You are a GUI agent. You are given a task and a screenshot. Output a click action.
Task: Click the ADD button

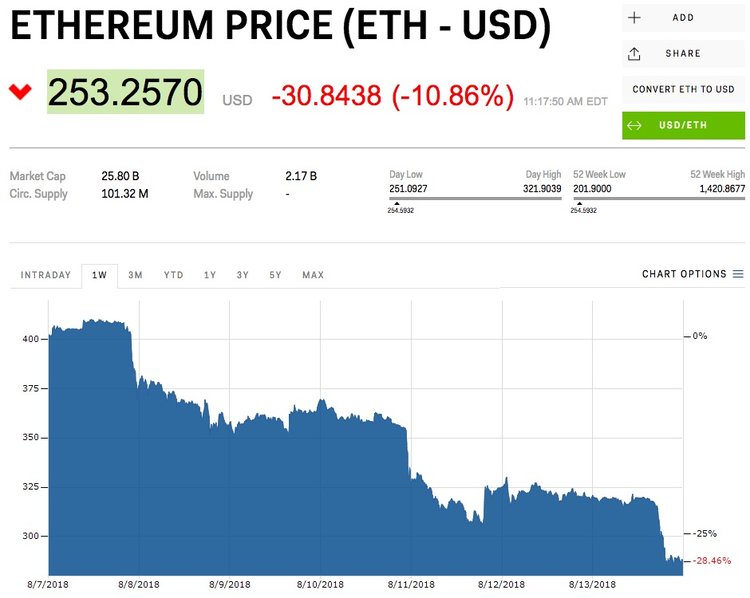pos(684,18)
